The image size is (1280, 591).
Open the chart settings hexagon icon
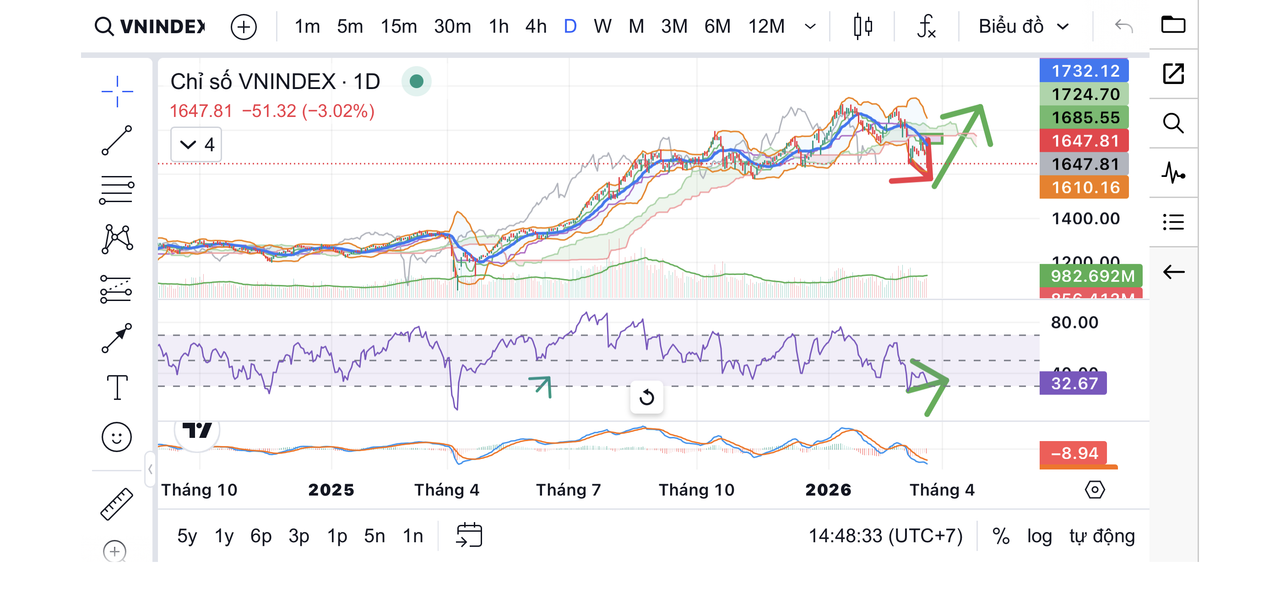tap(1095, 490)
